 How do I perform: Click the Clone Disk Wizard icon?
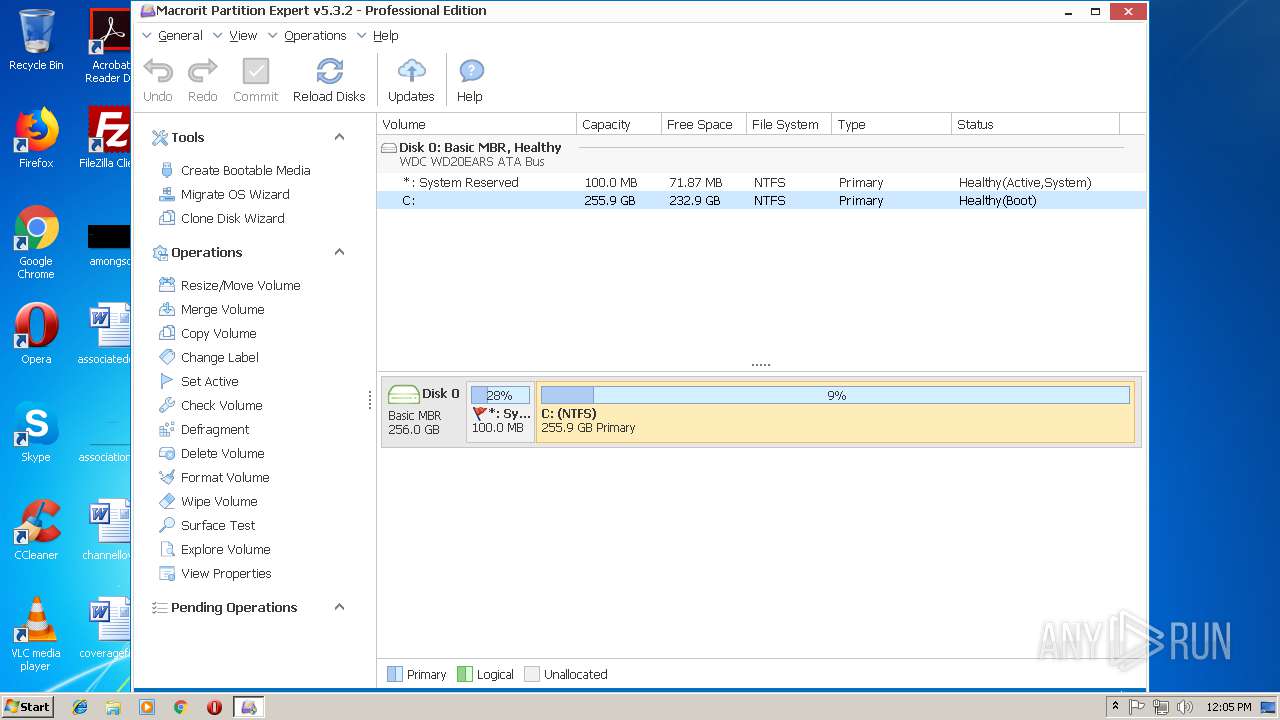pos(167,218)
